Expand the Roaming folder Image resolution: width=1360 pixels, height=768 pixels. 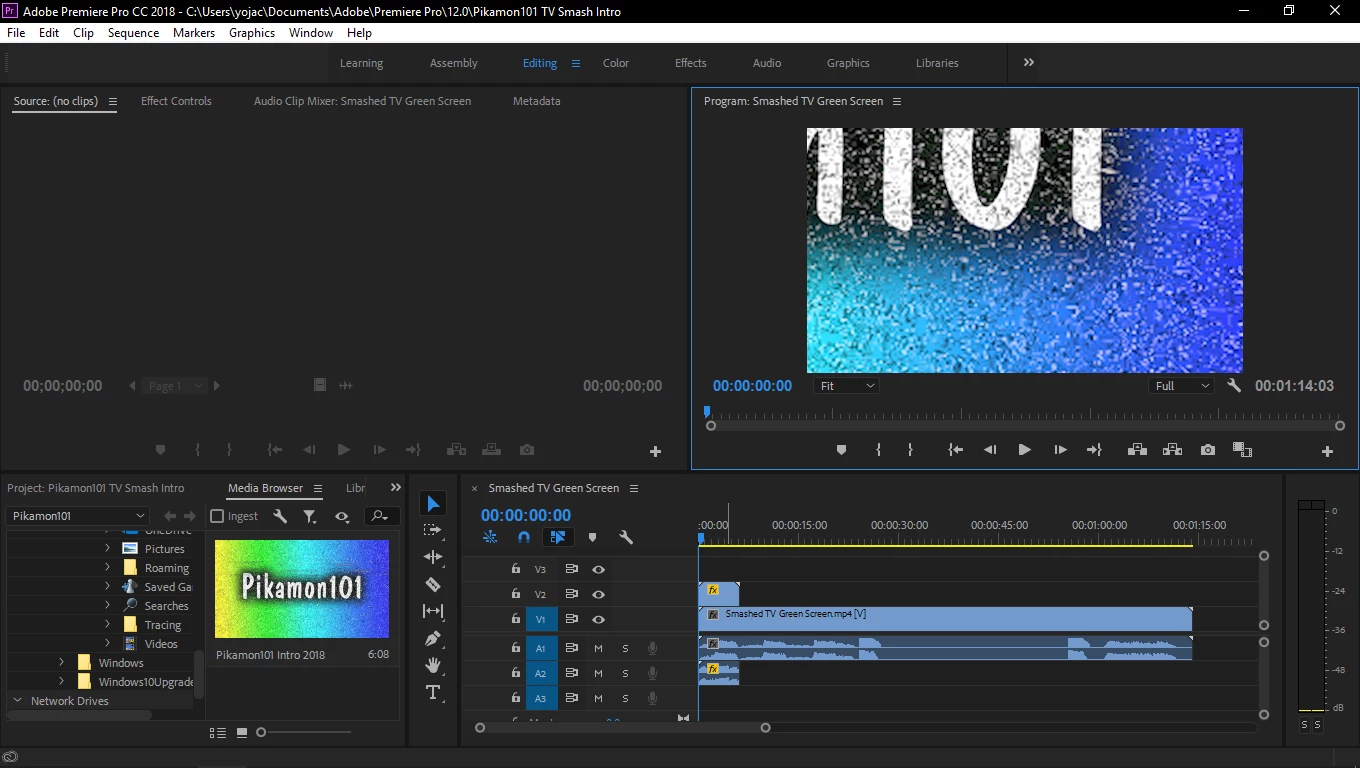(108, 568)
